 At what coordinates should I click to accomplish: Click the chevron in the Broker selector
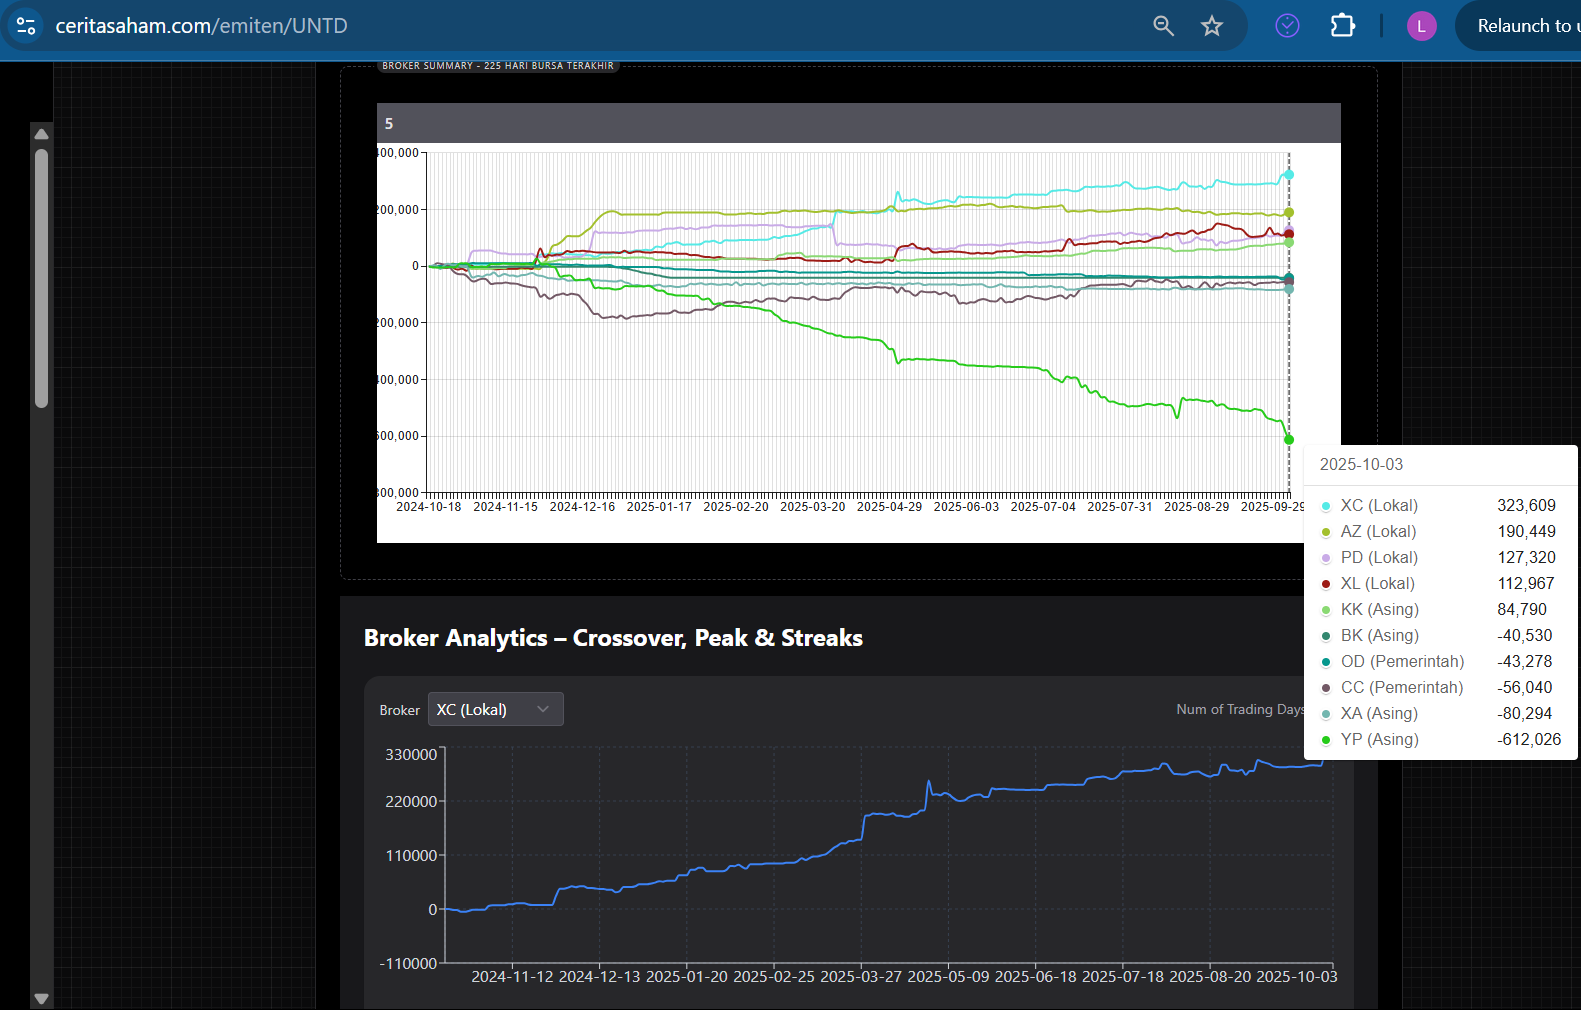[x=543, y=709]
